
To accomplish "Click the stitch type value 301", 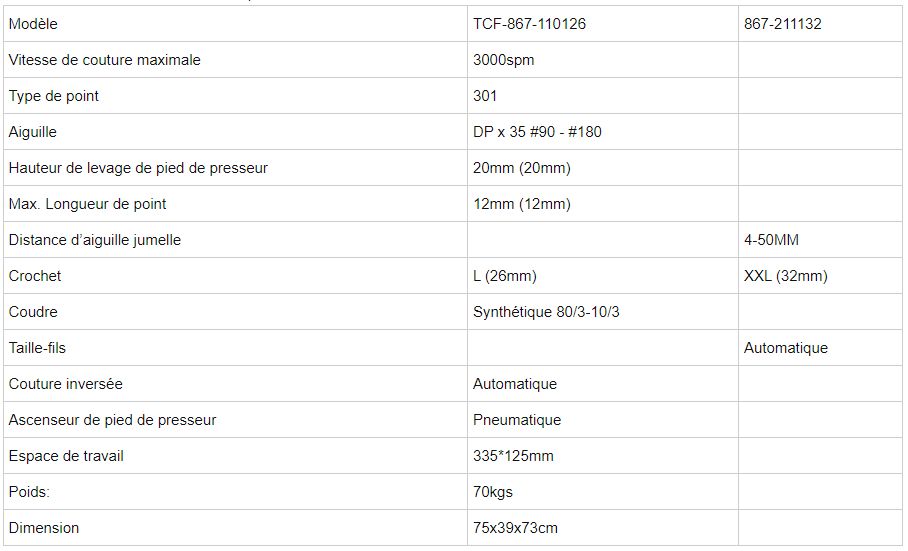I will [485, 96].
